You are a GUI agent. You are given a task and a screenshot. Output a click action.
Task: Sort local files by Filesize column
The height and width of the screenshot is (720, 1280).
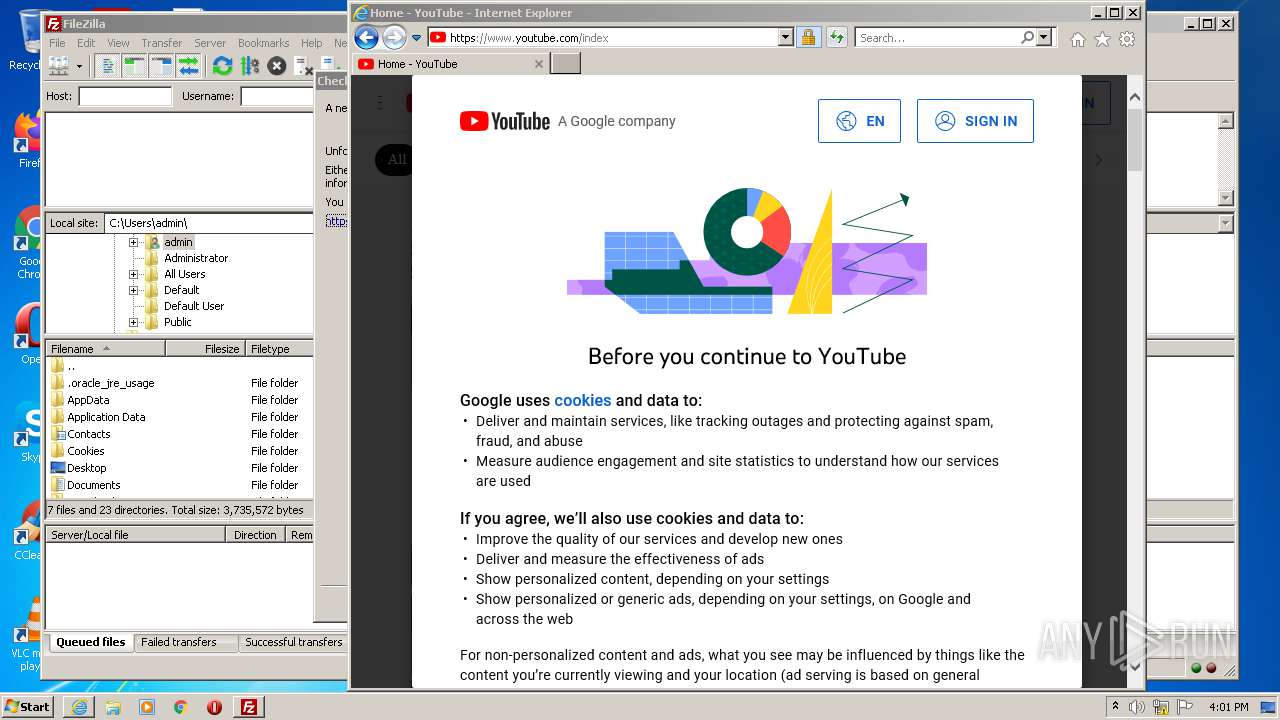206,349
